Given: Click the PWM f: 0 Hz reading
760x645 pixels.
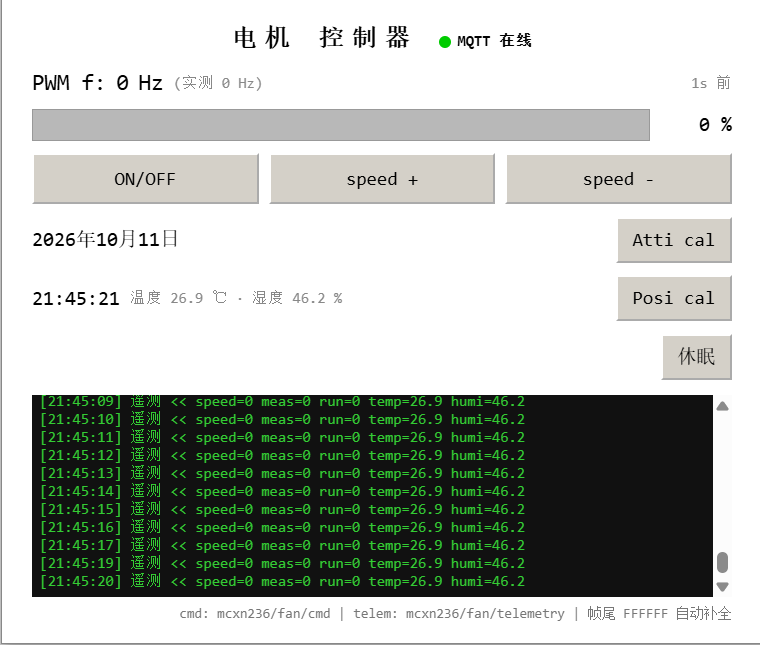Looking at the screenshot, I should click(97, 83).
